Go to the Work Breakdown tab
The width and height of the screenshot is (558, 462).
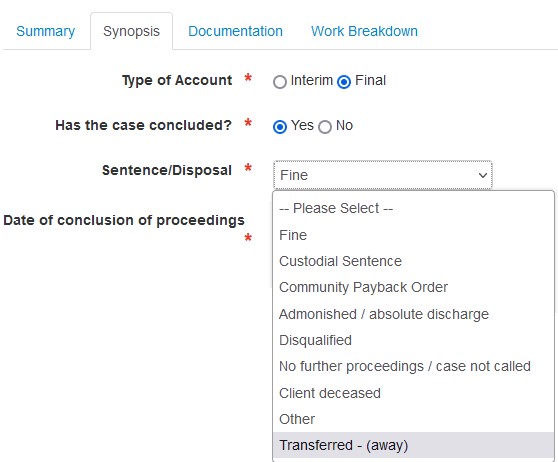click(364, 31)
